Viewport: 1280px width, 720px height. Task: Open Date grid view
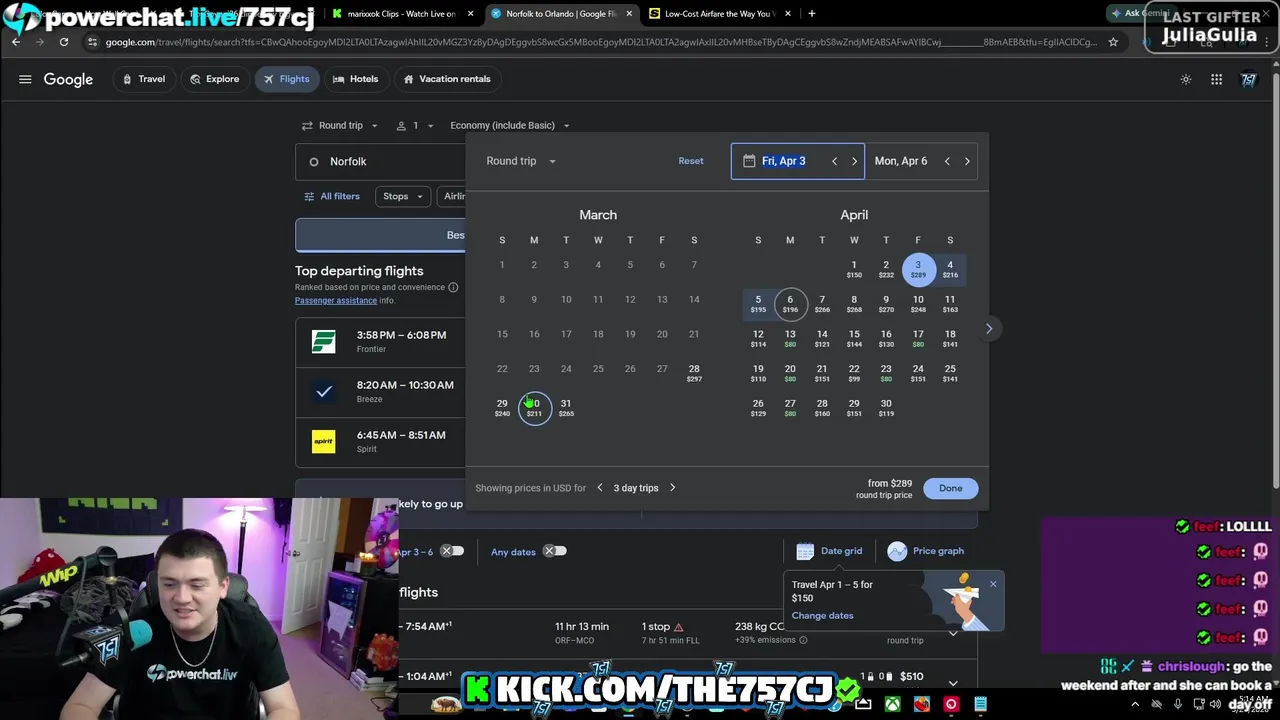829,551
